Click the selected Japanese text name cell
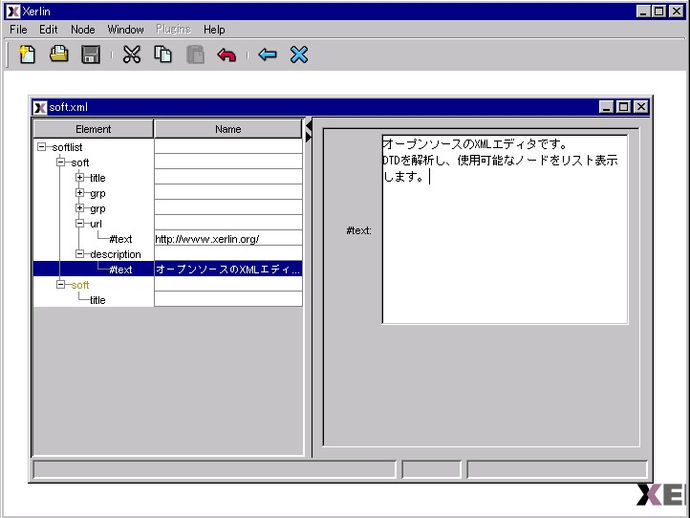 coord(228,269)
